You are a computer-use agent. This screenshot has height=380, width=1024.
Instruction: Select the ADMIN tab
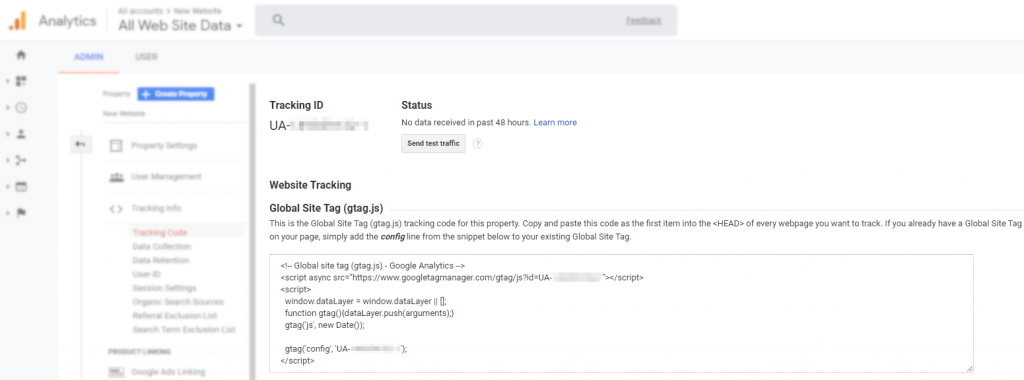(x=89, y=57)
